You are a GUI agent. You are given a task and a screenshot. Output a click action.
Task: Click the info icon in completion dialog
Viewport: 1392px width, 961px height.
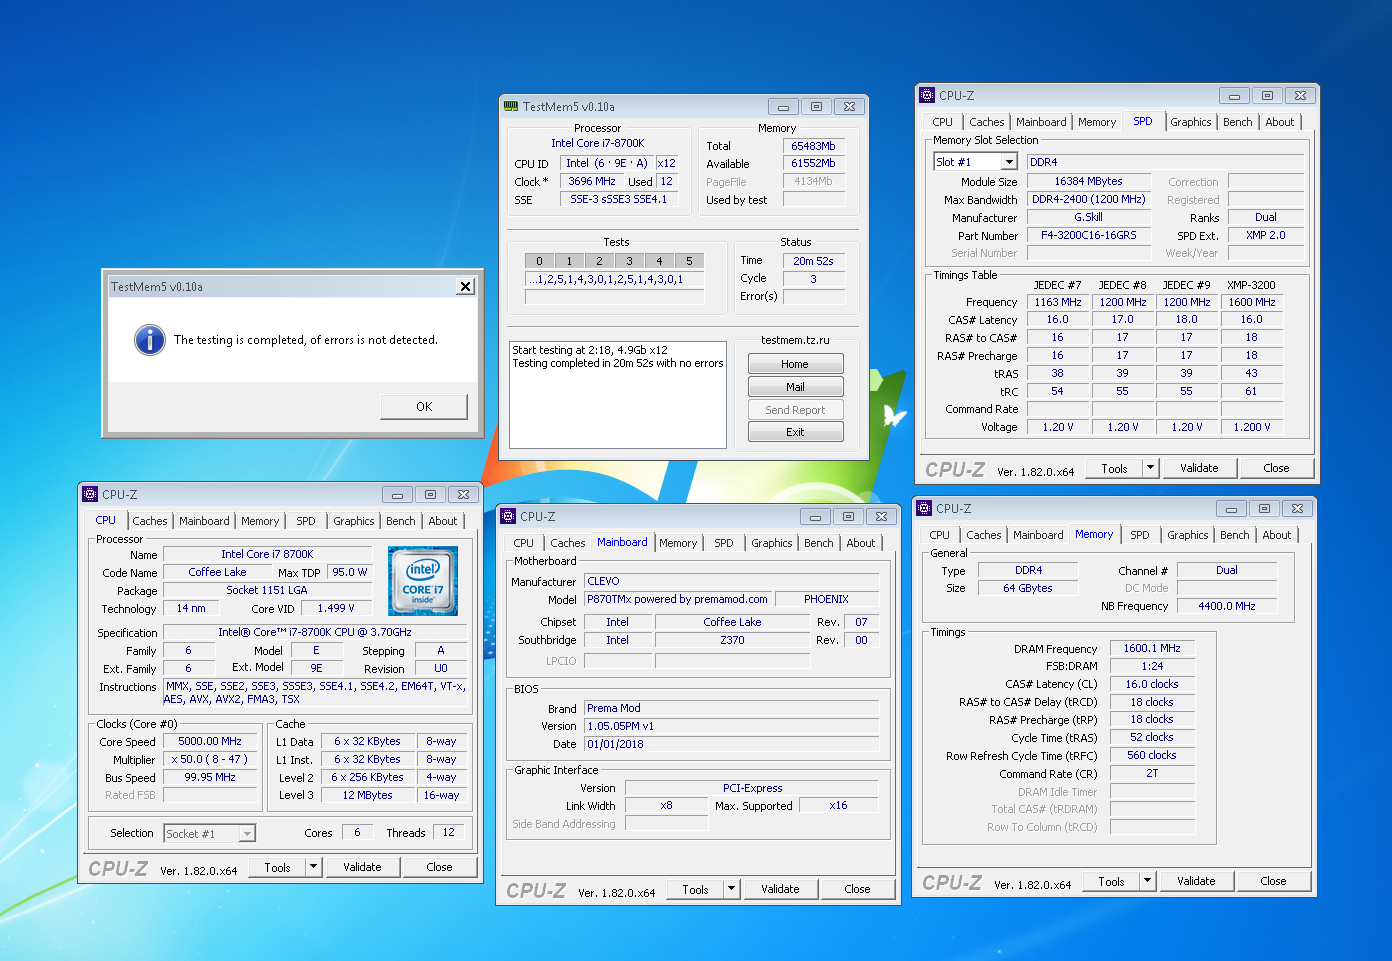click(x=150, y=340)
